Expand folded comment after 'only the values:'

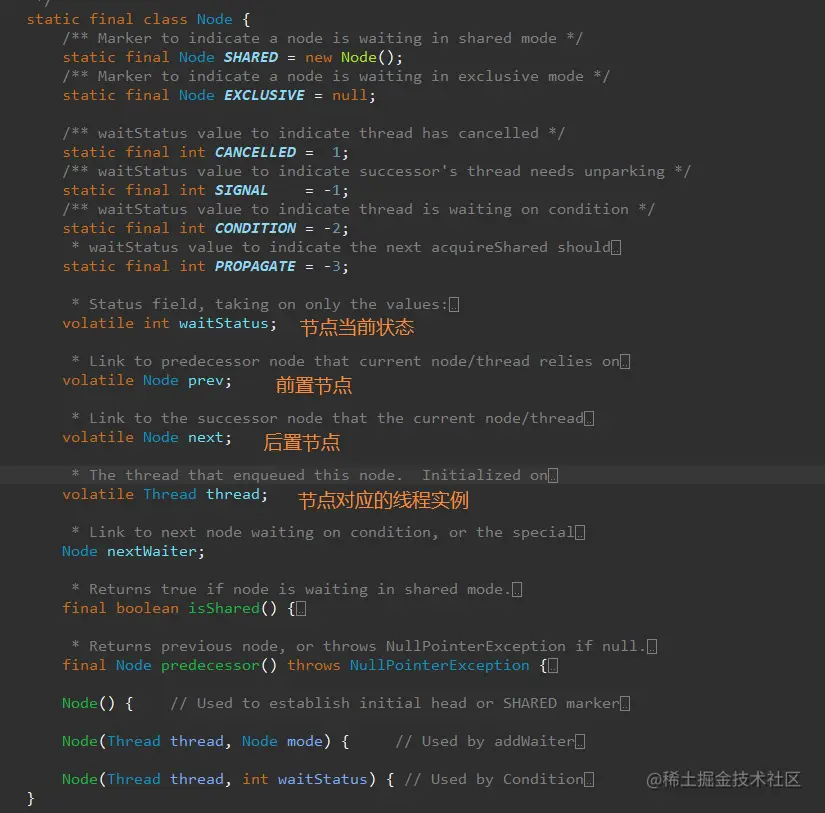coord(454,305)
